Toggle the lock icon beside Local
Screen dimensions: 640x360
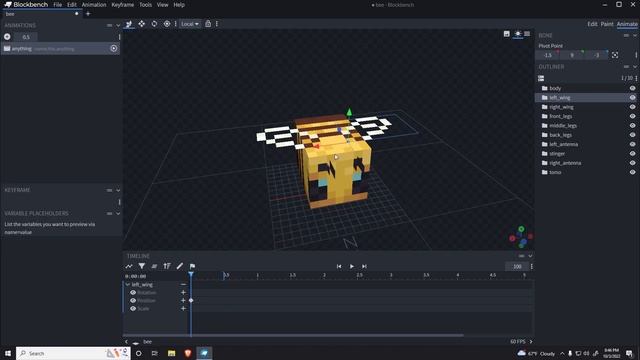click(208, 24)
